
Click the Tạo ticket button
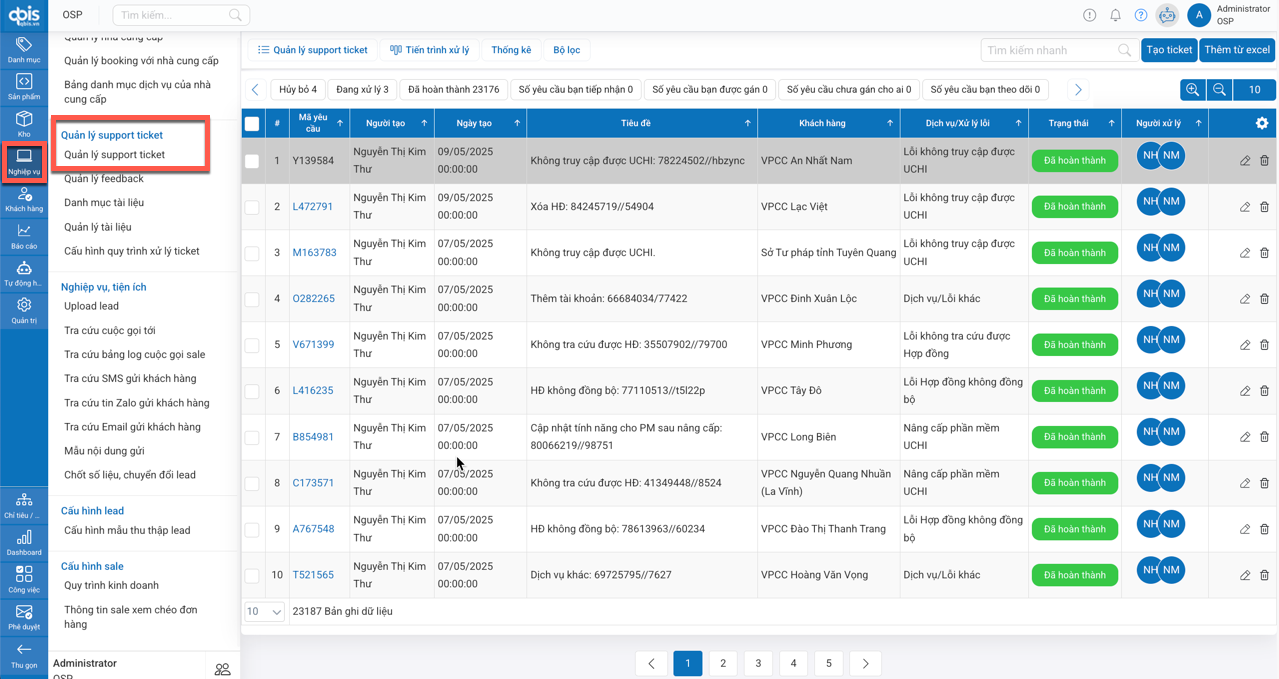point(1168,50)
